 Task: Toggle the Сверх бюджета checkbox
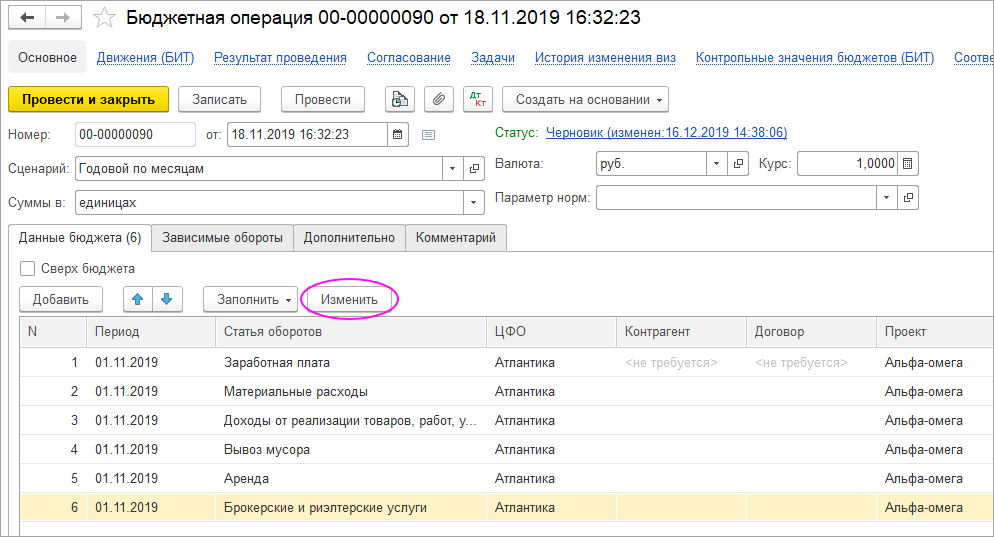coord(28,268)
